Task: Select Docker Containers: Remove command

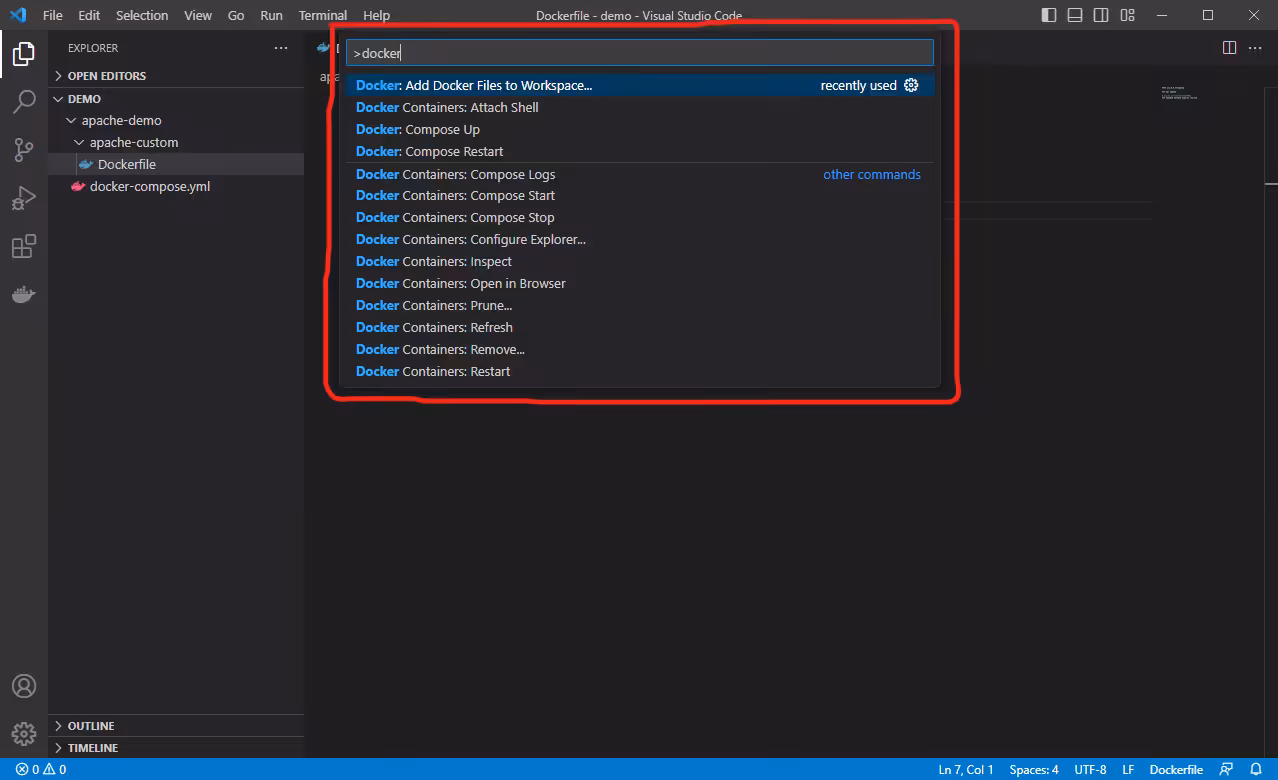Action: click(640, 349)
